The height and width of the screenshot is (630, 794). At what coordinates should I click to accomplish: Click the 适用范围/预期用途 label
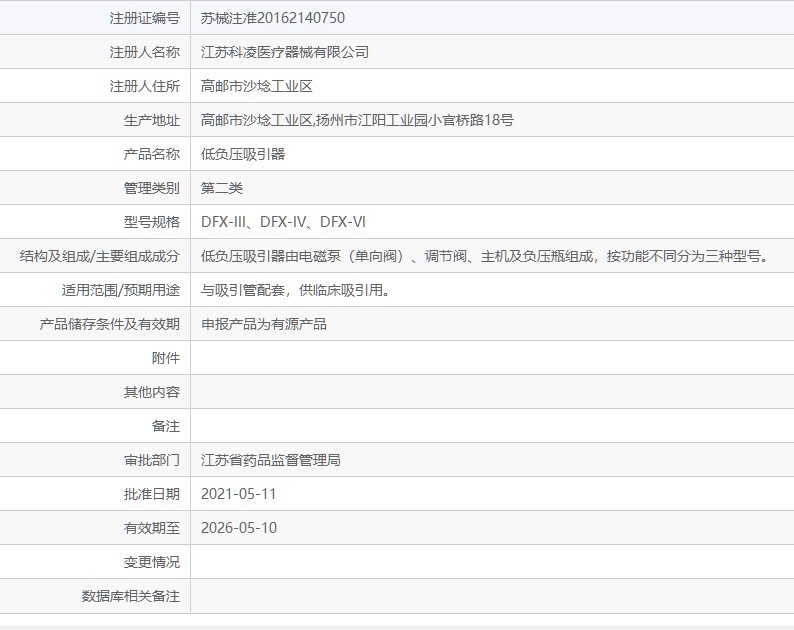(x=121, y=290)
